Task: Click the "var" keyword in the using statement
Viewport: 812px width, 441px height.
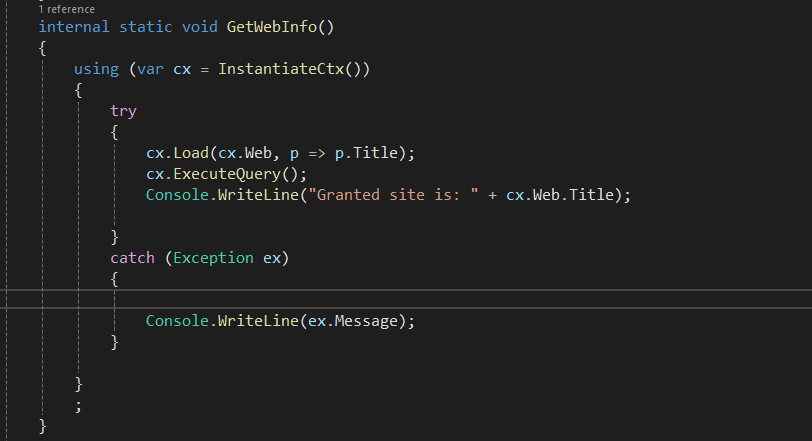Action: (150, 69)
